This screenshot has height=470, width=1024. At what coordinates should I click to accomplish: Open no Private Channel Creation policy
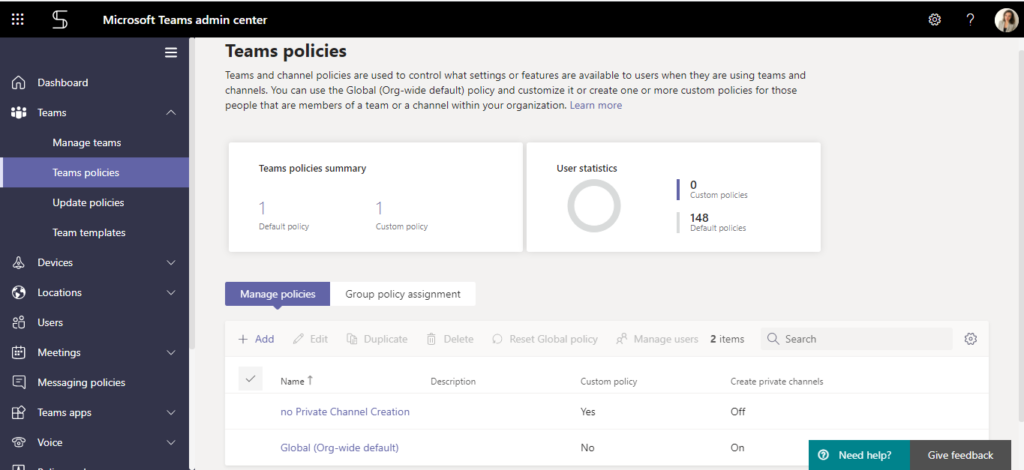pyautogui.click(x=345, y=412)
